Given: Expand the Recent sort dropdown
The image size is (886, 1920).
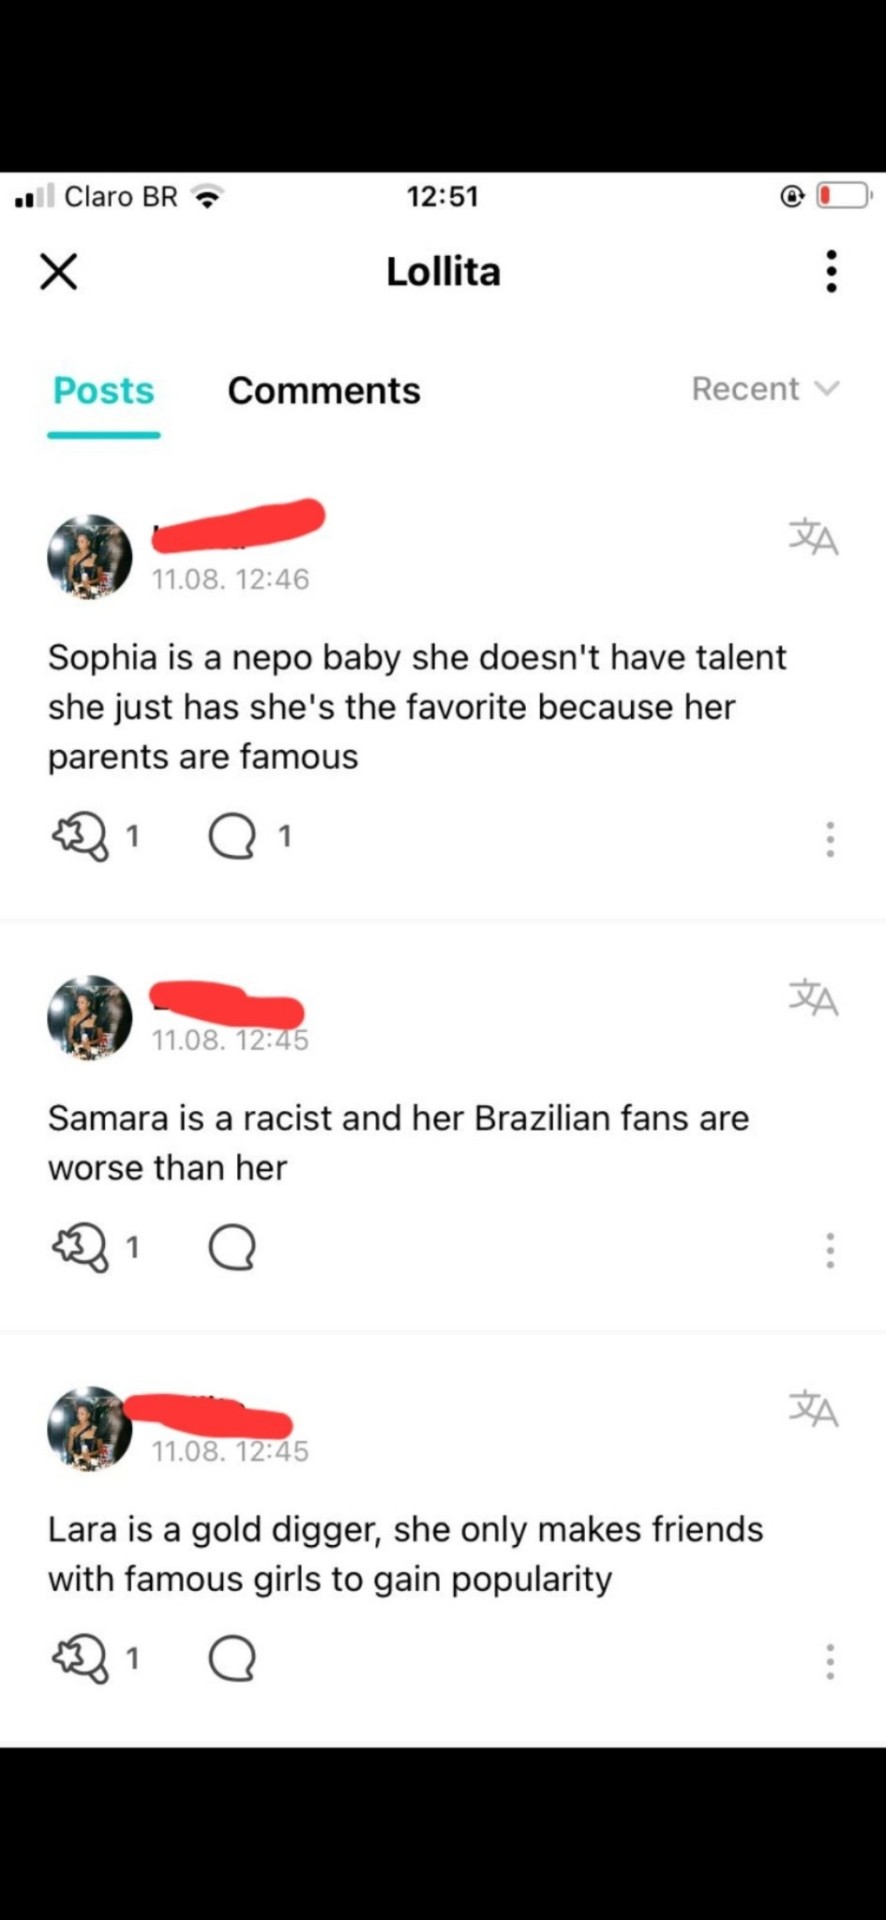Looking at the screenshot, I should (x=766, y=388).
